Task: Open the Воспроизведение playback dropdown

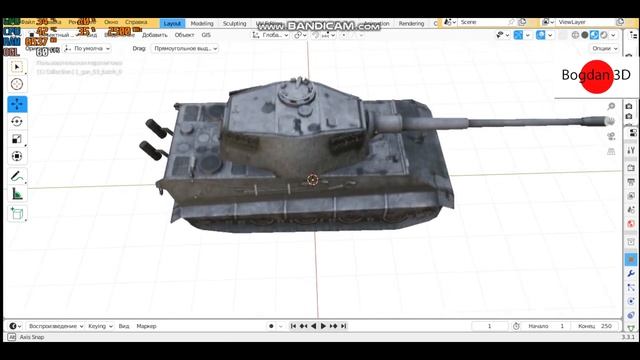Action: tap(56, 326)
